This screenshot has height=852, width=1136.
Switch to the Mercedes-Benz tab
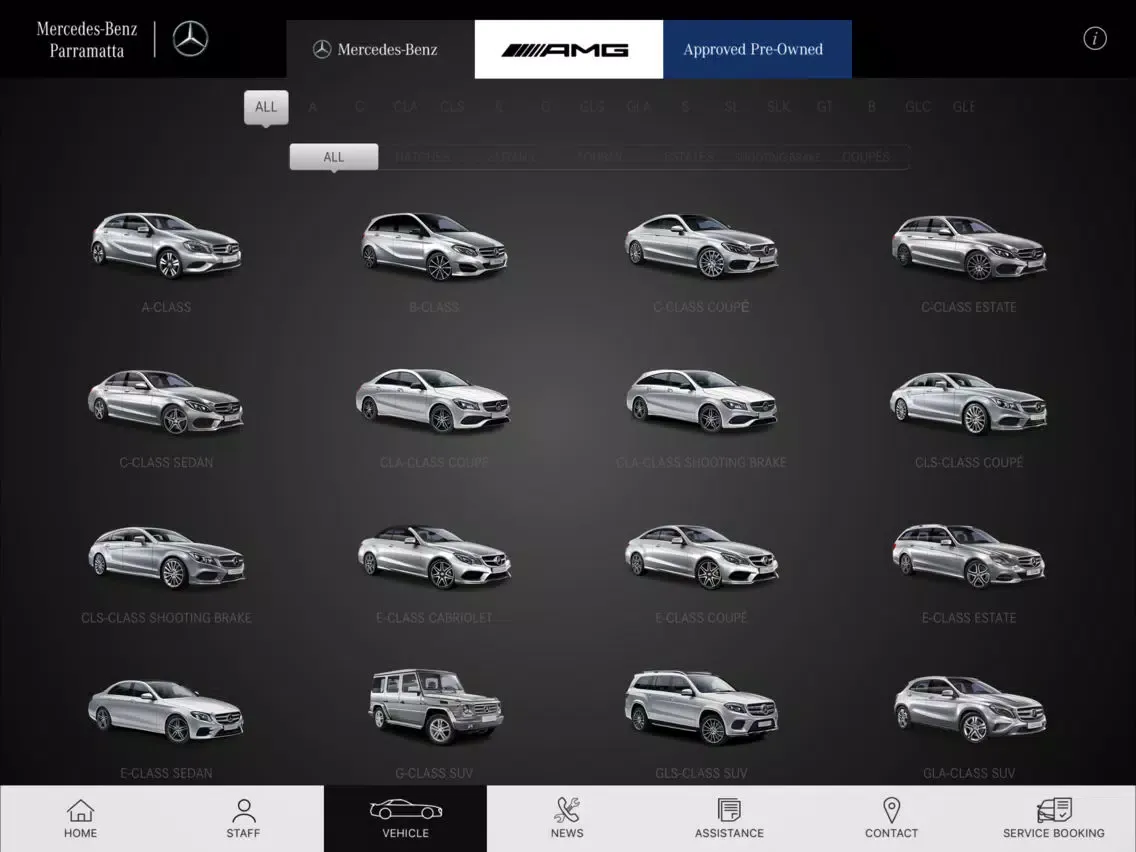380,49
